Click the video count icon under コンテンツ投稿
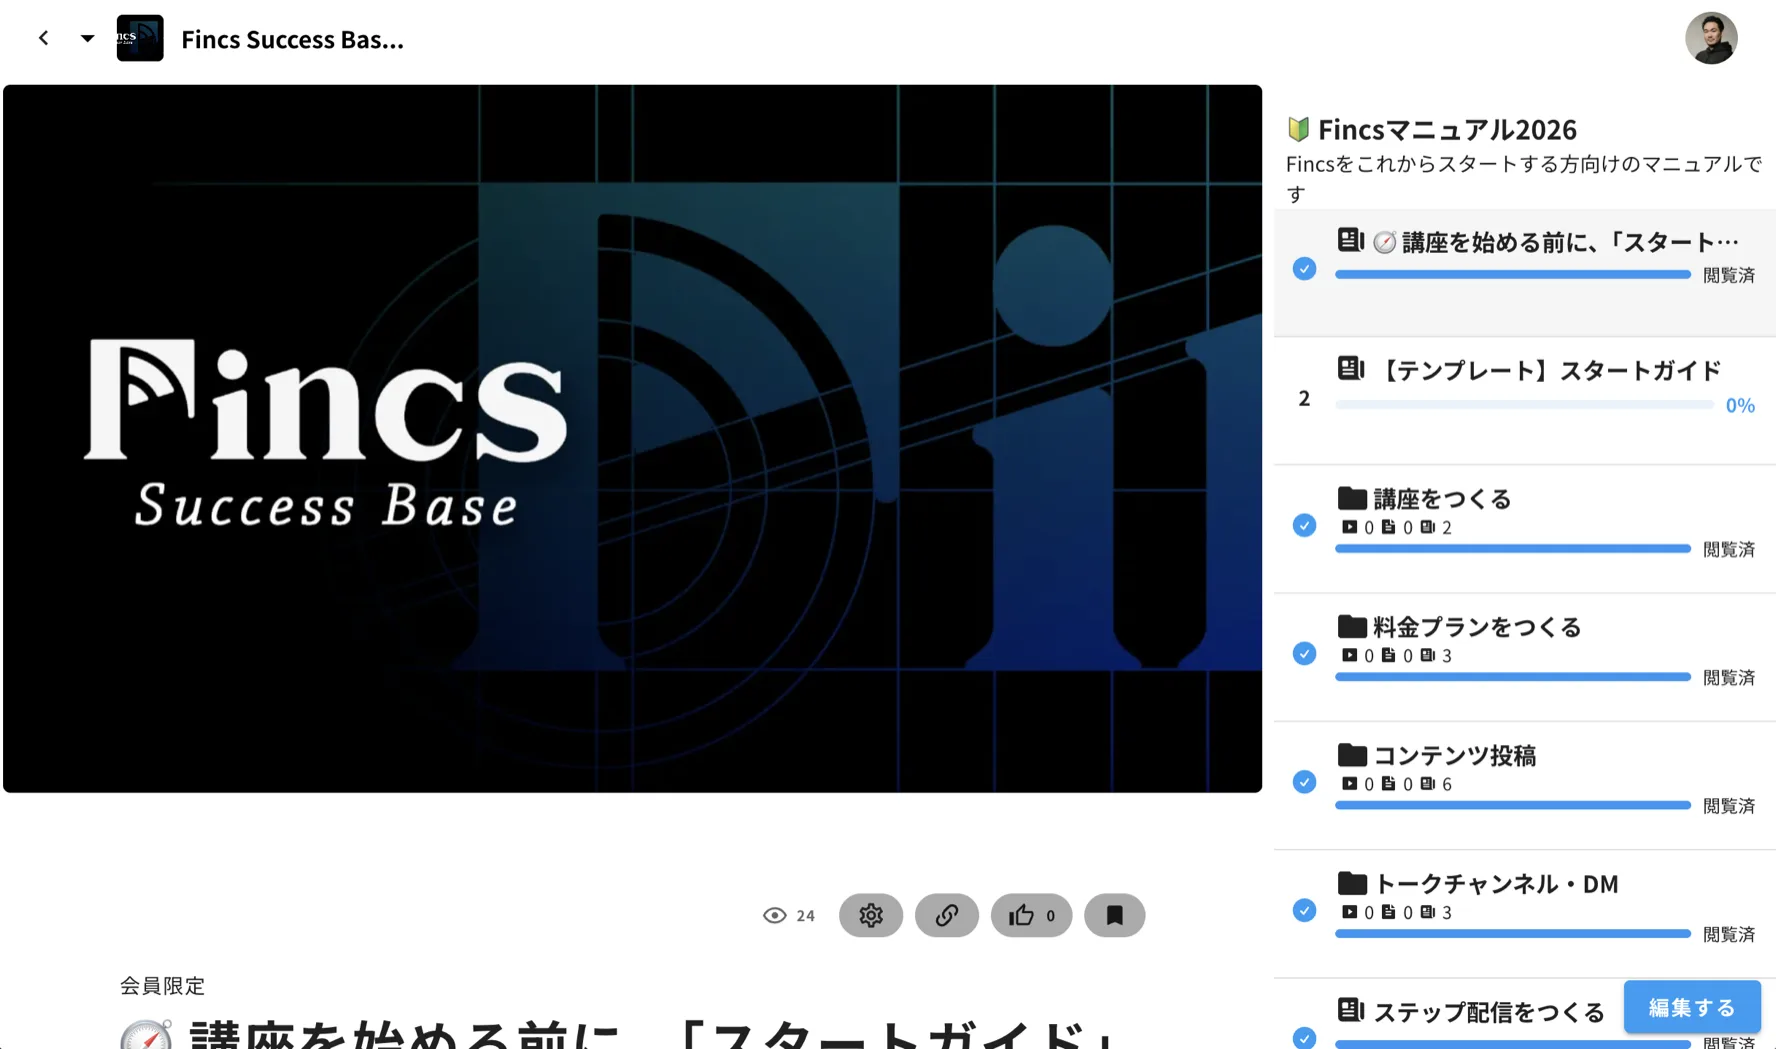This screenshot has width=1776, height=1049. coord(1349,784)
